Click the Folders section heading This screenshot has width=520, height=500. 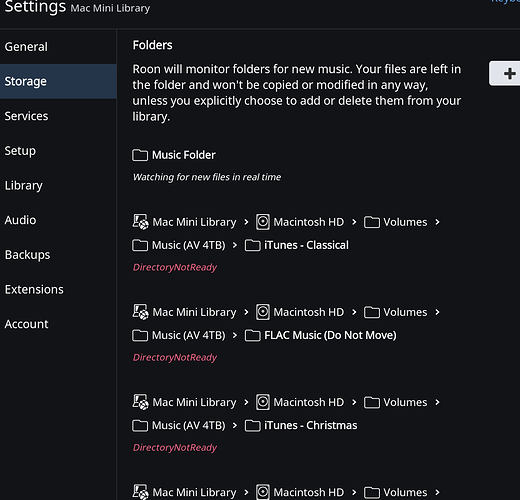[x=152, y=45]
